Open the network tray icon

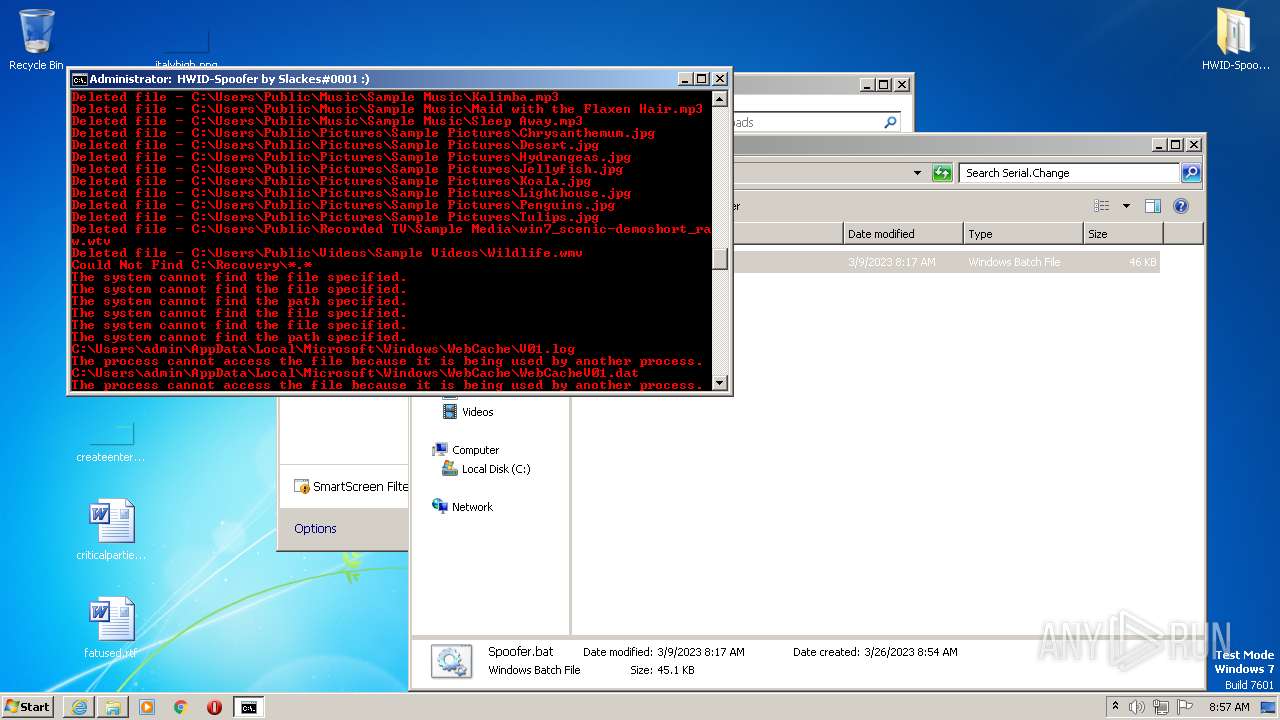[1160, 707]
